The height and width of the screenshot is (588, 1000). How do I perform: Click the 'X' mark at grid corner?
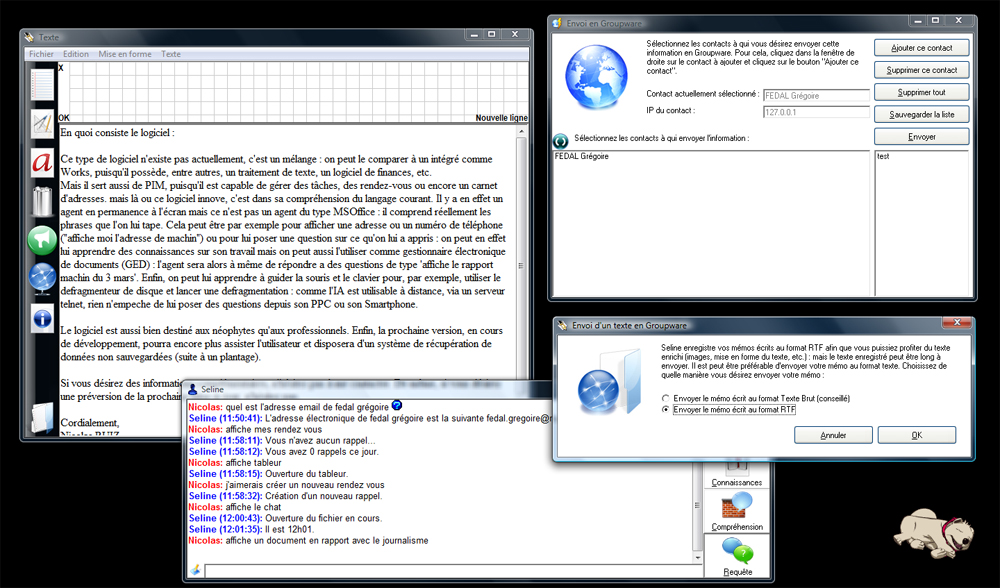point(61,68)
